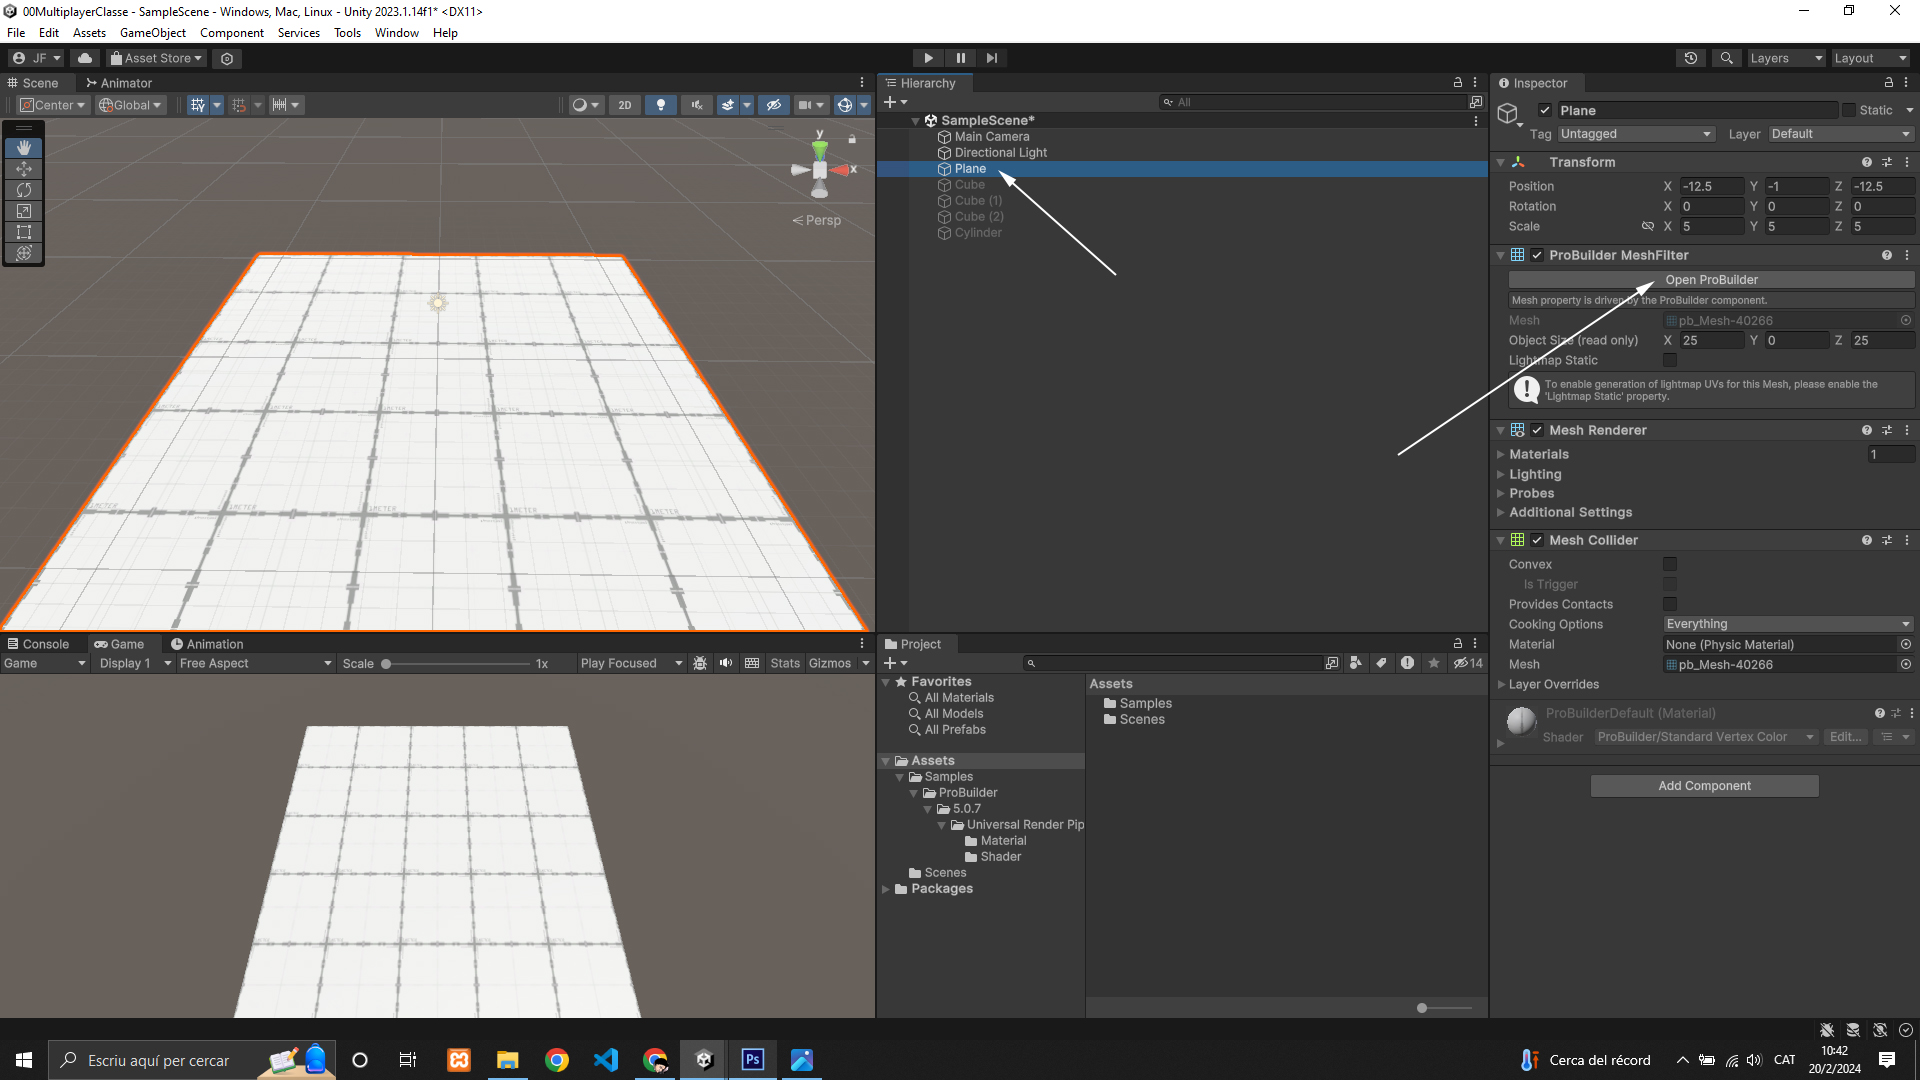
Task: Select the Rotate tool in scene toolbar
Action: click(24, 190)
